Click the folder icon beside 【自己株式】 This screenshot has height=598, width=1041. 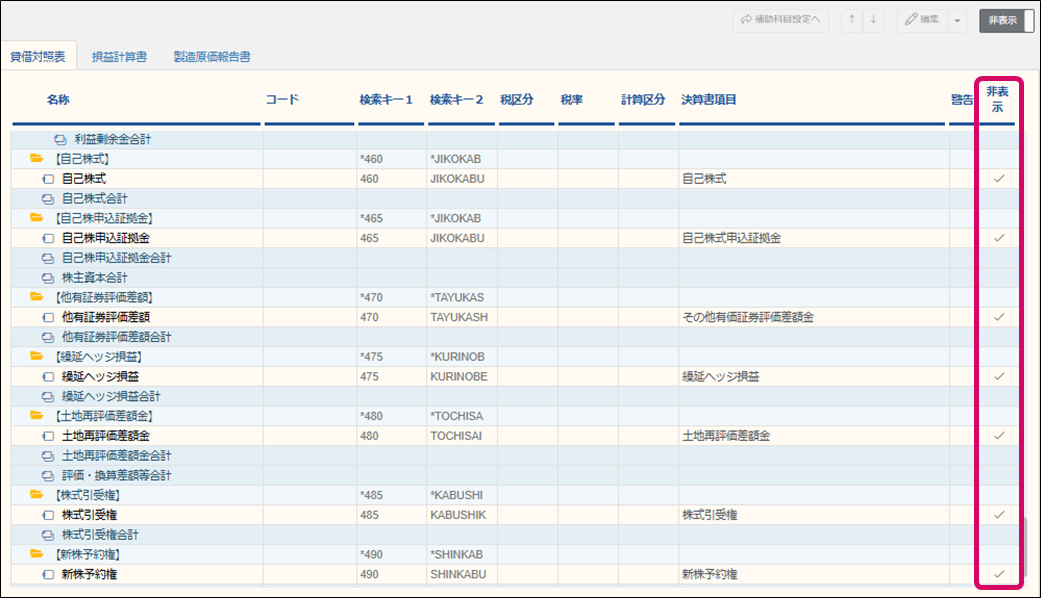(37, 159)
